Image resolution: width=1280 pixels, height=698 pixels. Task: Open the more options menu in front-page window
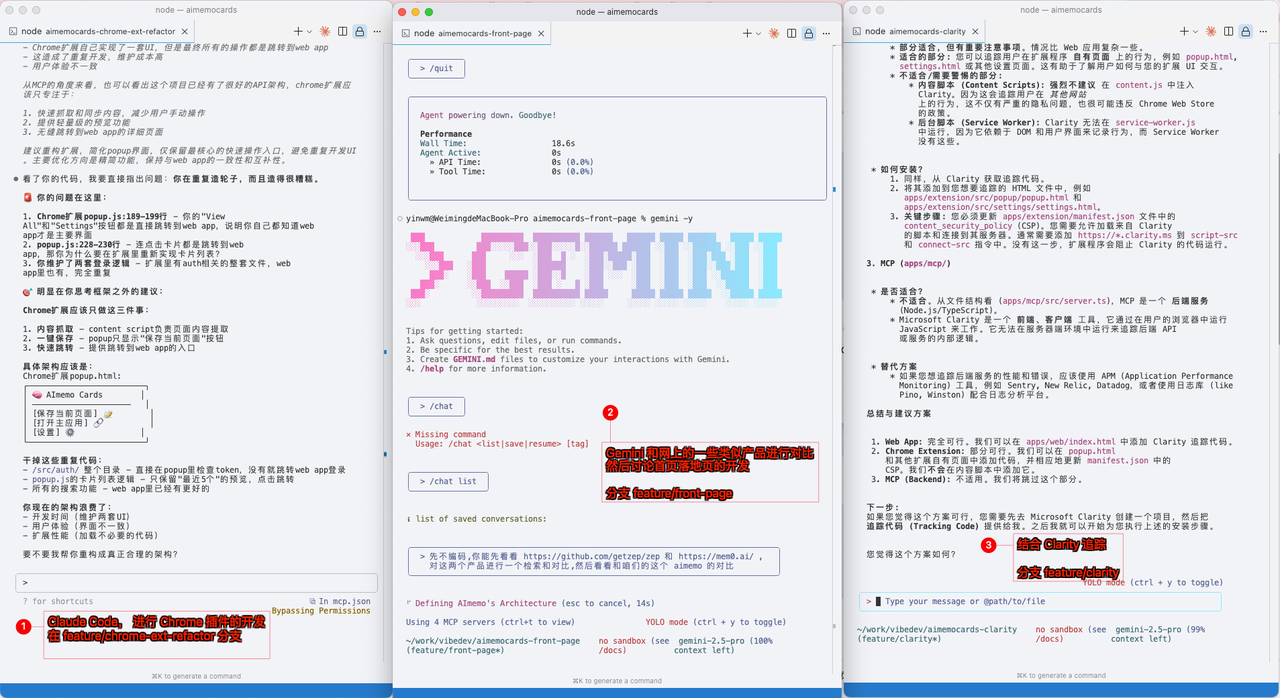point(826,32)
